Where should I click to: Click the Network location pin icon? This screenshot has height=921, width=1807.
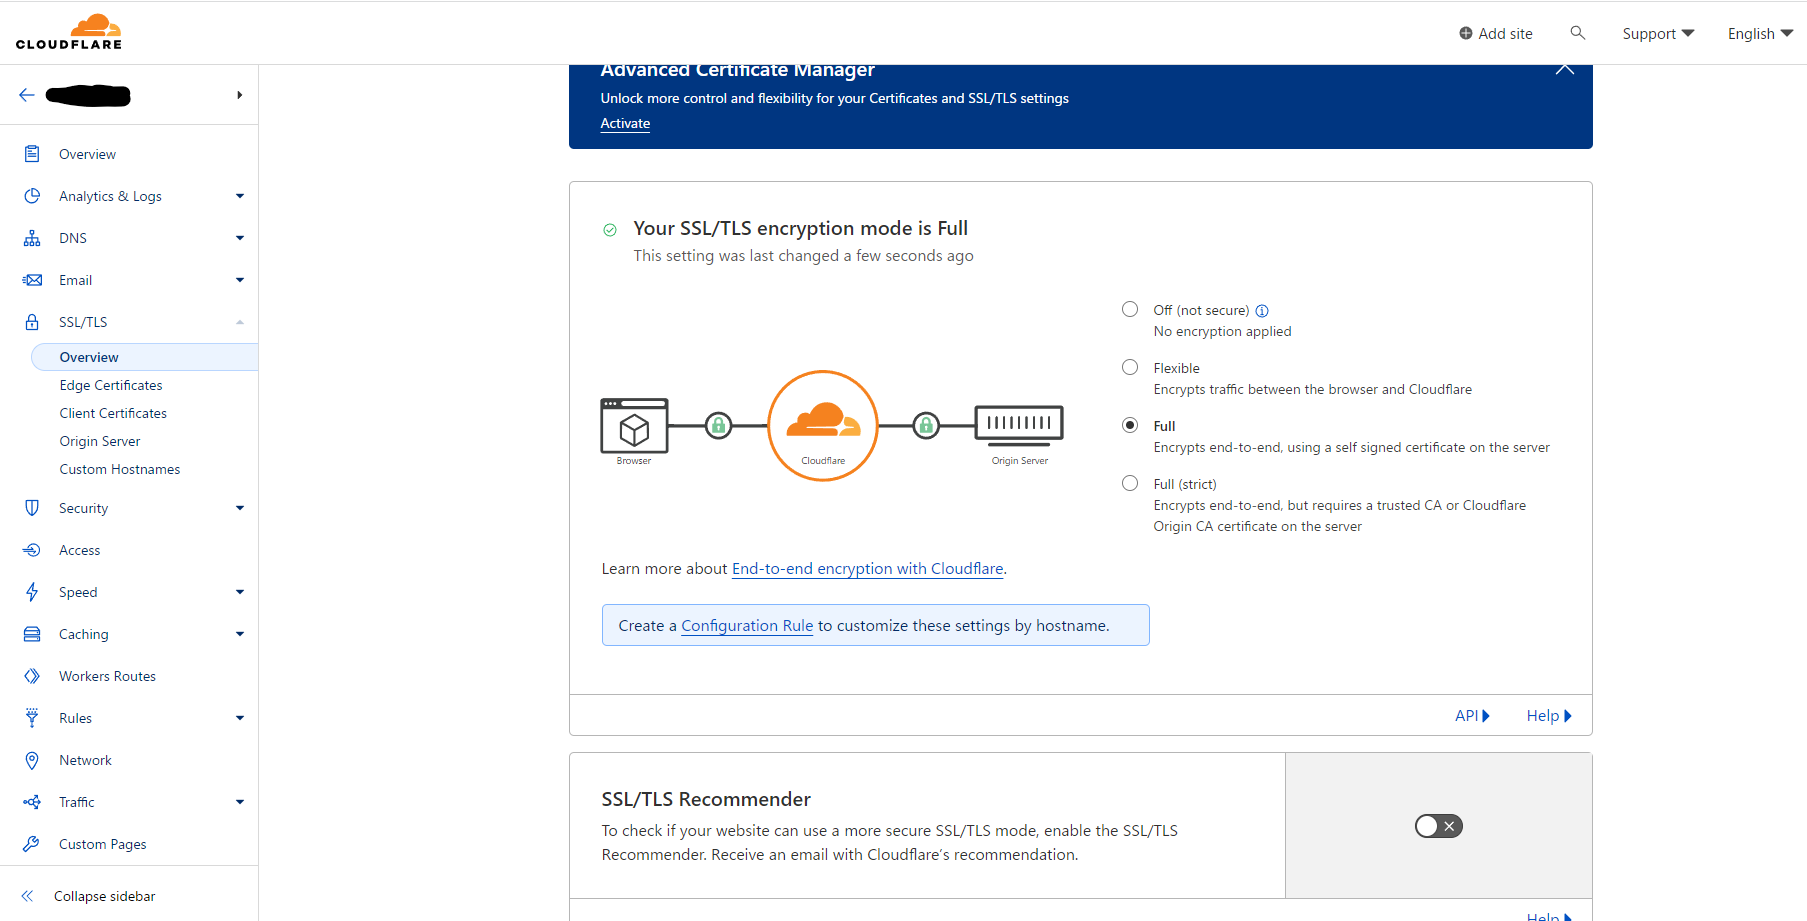point(32,760)
